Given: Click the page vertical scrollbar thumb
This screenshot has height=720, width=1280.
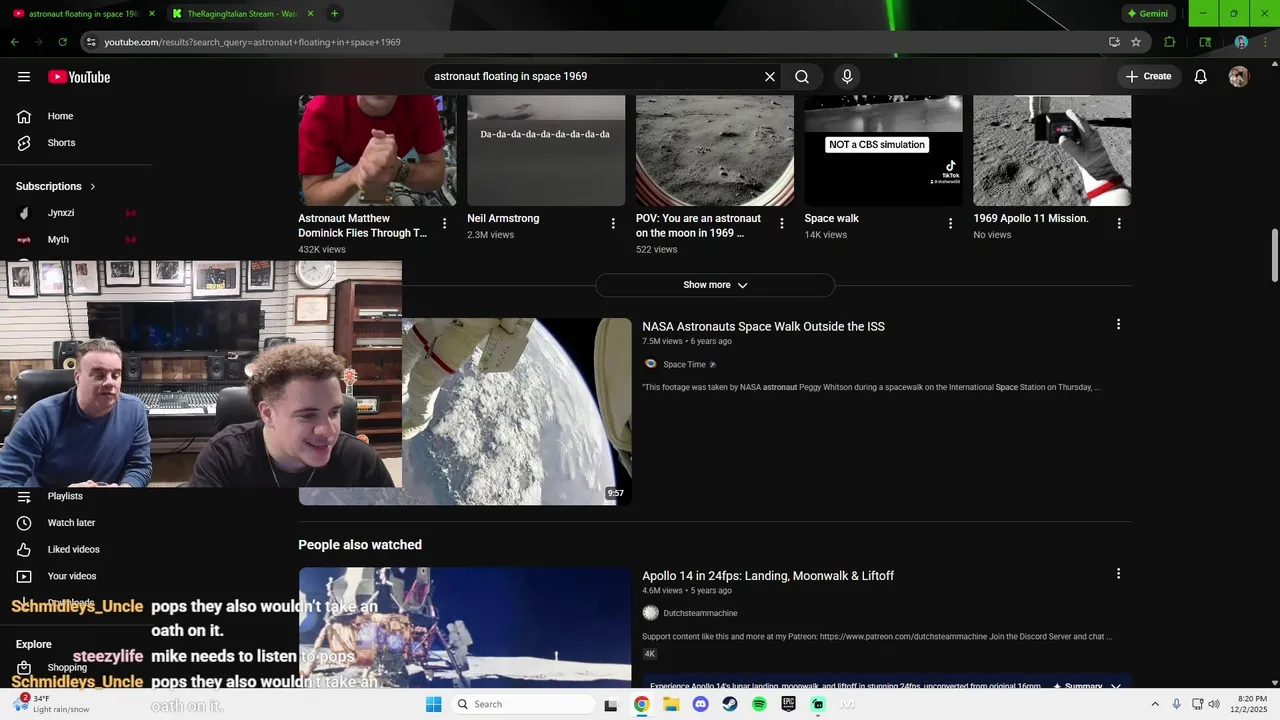Looking at the screenshot, I should (x=1274, y=256).
